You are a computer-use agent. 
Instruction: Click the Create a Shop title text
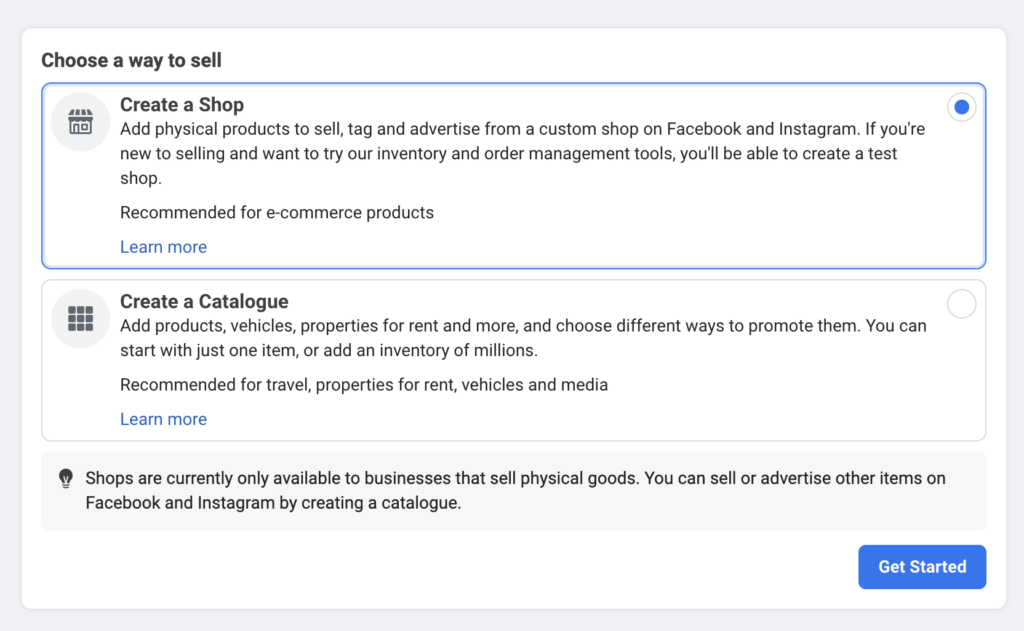pyautogui.click(x=182, y=104)
